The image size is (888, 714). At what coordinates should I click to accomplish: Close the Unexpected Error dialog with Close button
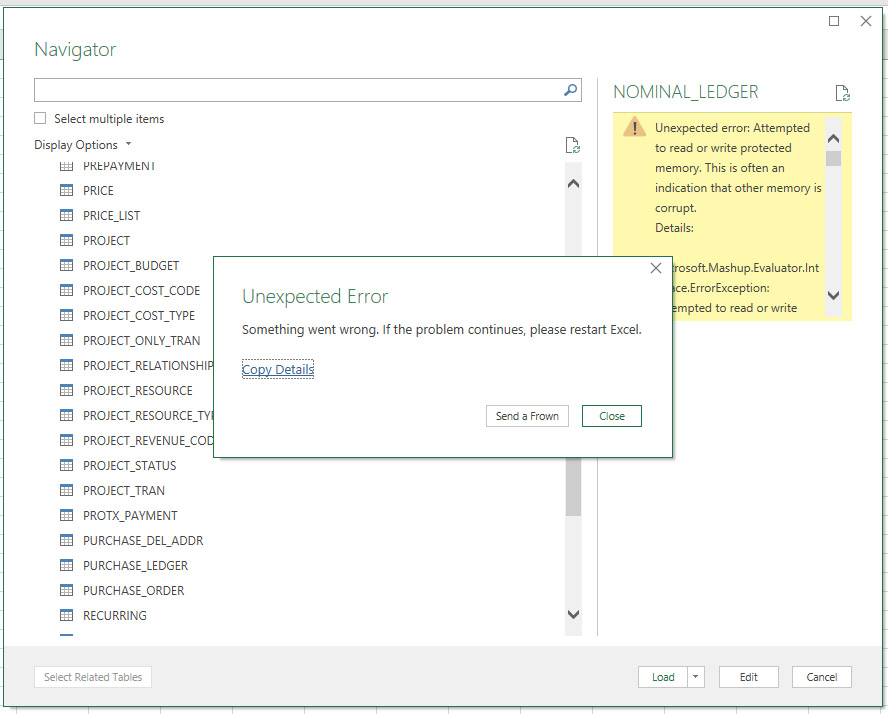612,416
